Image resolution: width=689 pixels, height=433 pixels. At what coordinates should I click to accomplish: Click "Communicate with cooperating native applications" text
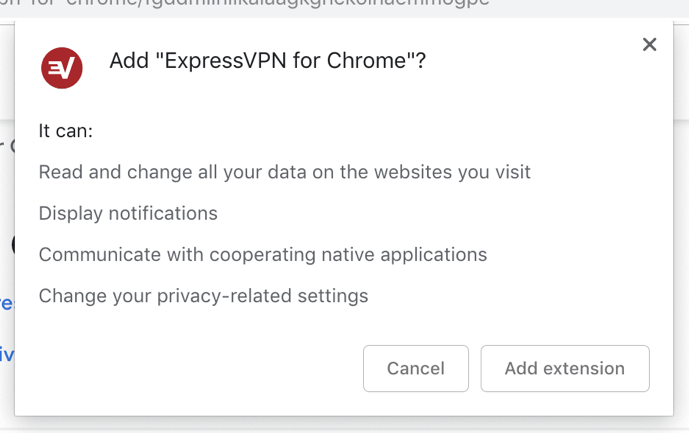(x=263, y=255)
